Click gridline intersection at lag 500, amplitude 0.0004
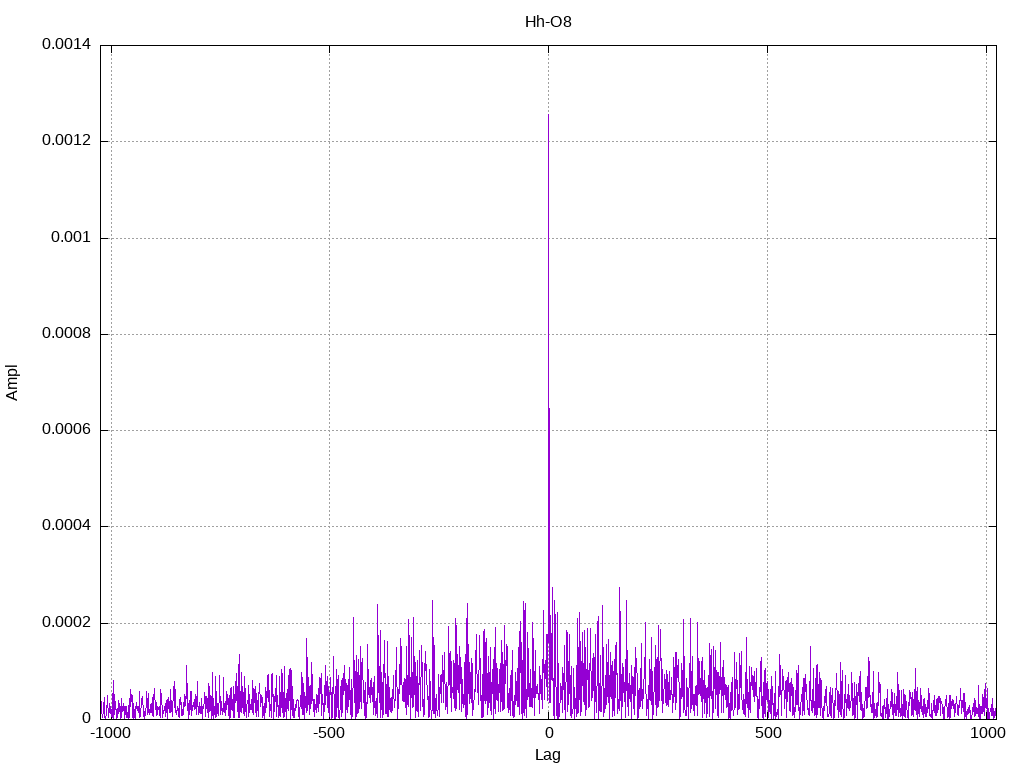Viewport: 1024px width, 768px height. (x=767, y=526)
